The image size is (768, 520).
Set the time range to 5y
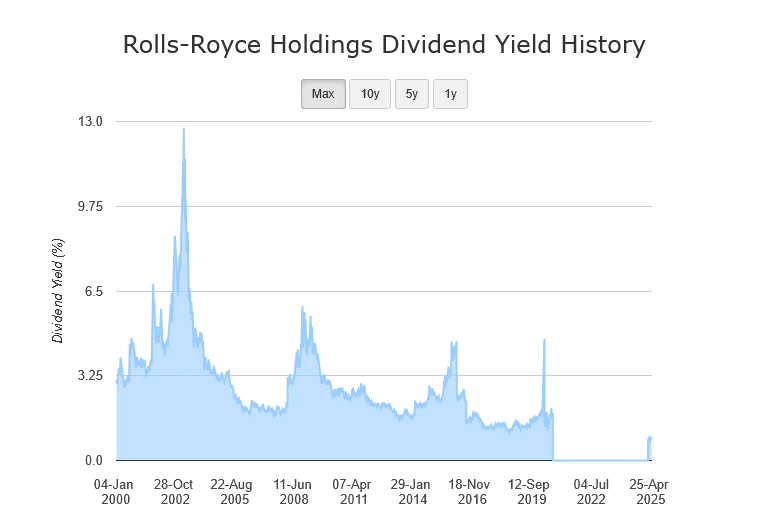coord(412,94)
